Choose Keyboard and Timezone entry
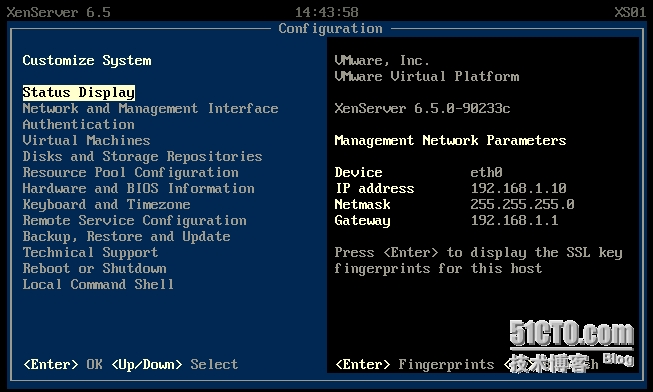Screen dimensions: 653x392 click(107, 205)
